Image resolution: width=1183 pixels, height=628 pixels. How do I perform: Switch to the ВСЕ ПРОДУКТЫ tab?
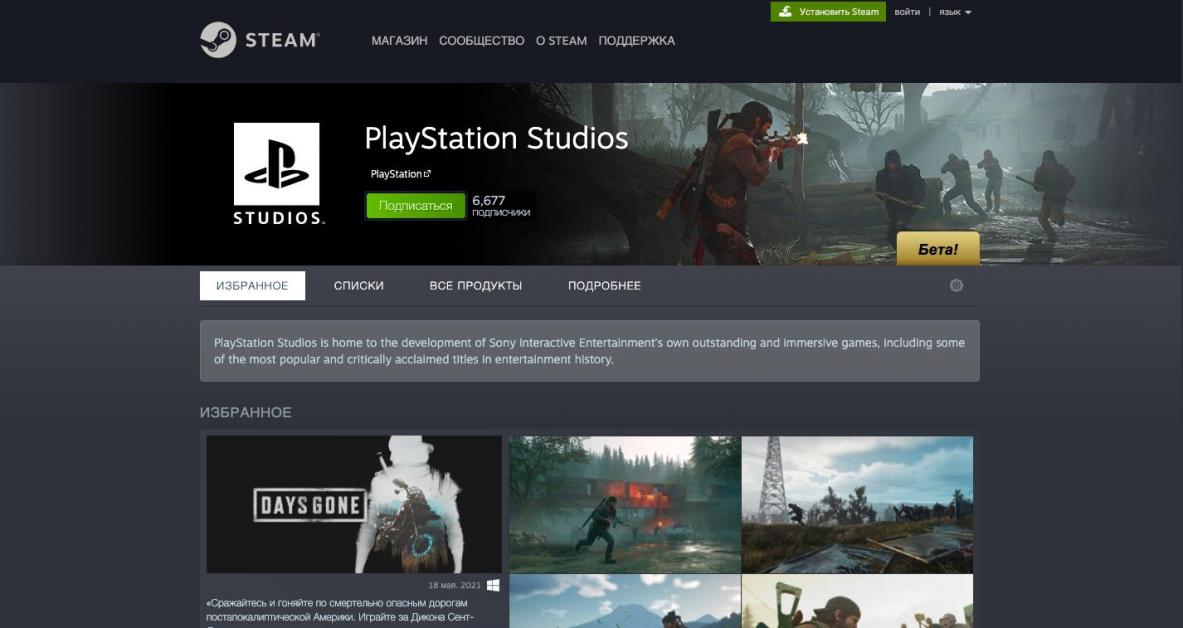click(475, 285)
